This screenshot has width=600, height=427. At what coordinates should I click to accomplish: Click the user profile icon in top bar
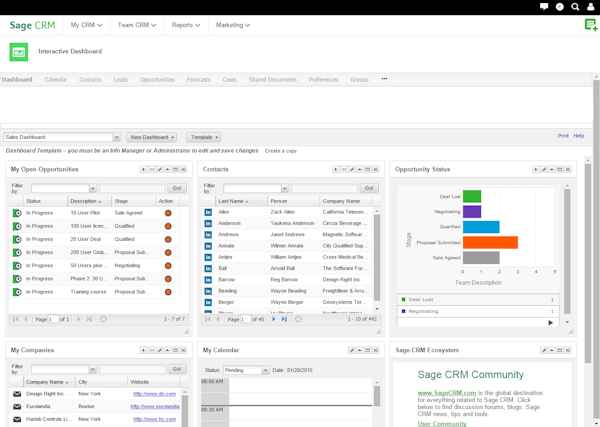(591, 7)
